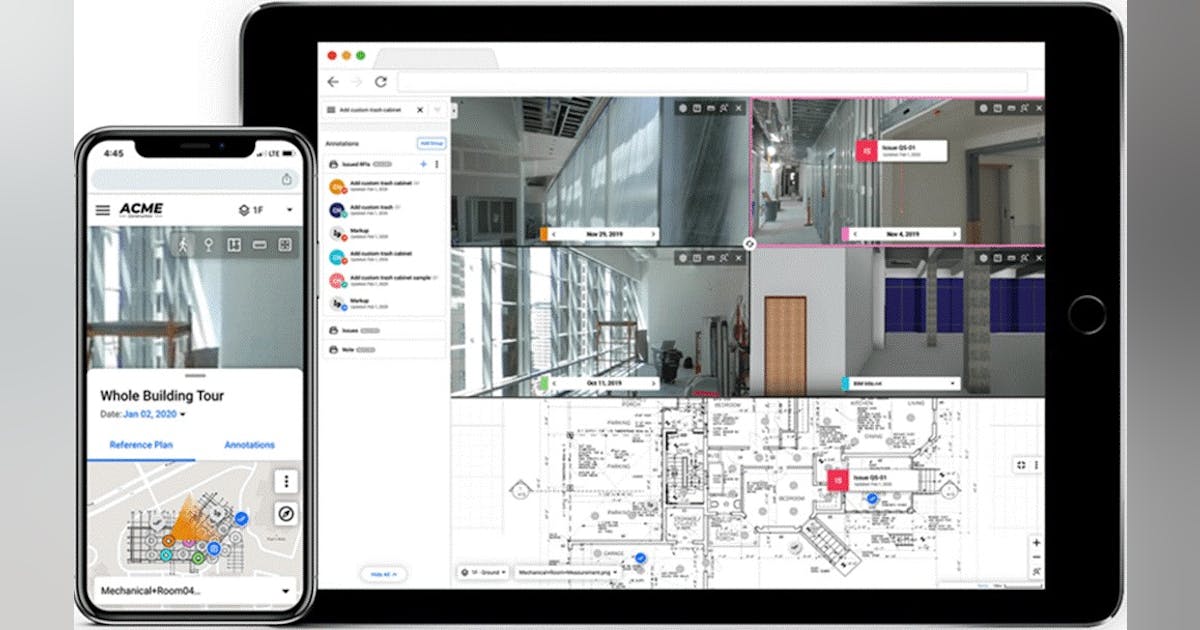Open the three-dot menu next to Issued RFIs
Viewport: 1200px width, 630px height.
point(436,163)
